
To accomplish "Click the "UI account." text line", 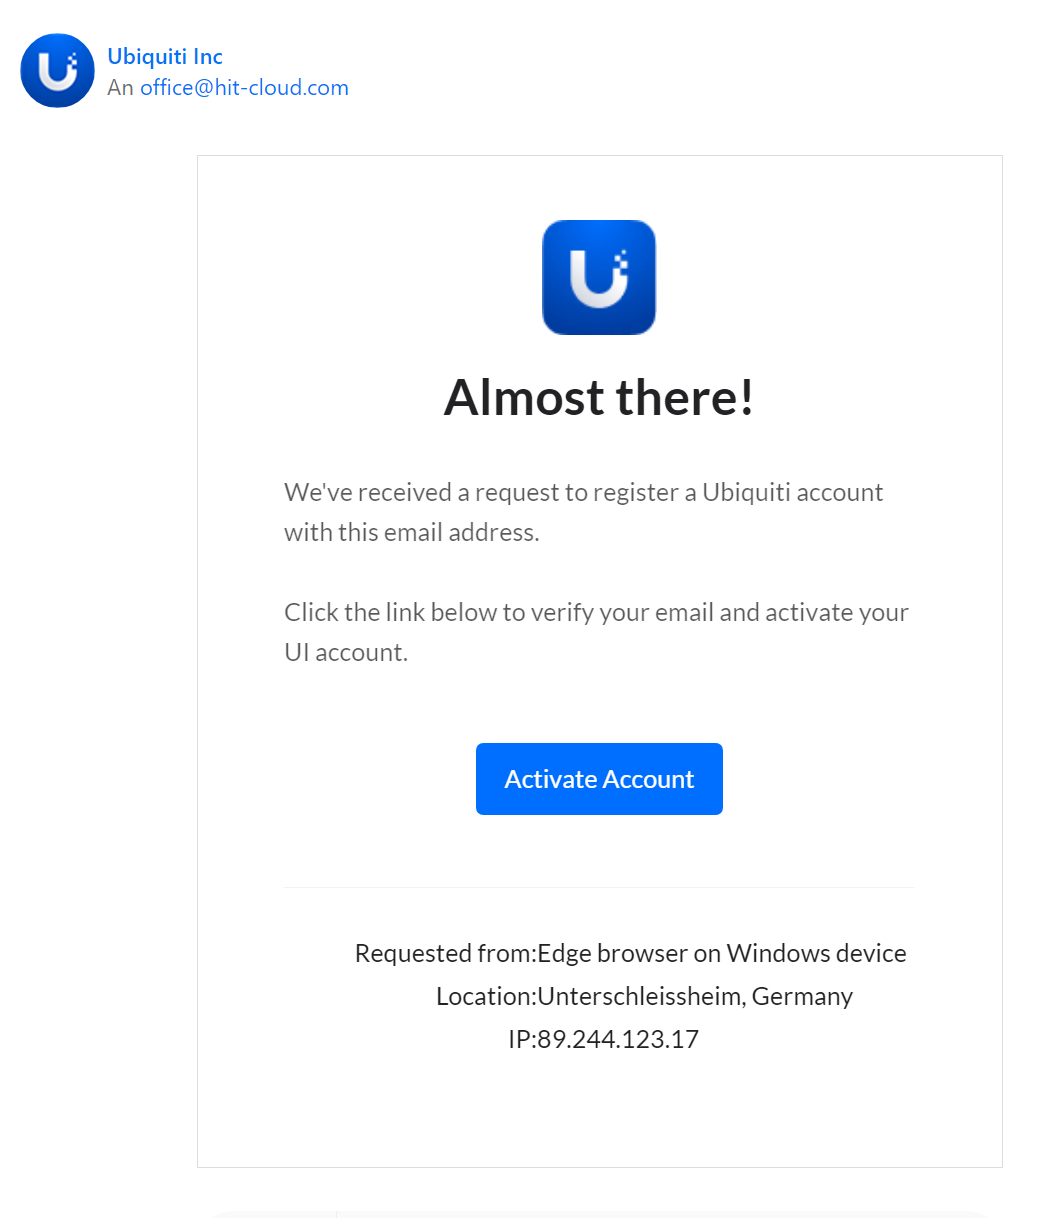I will click(346, 652).
